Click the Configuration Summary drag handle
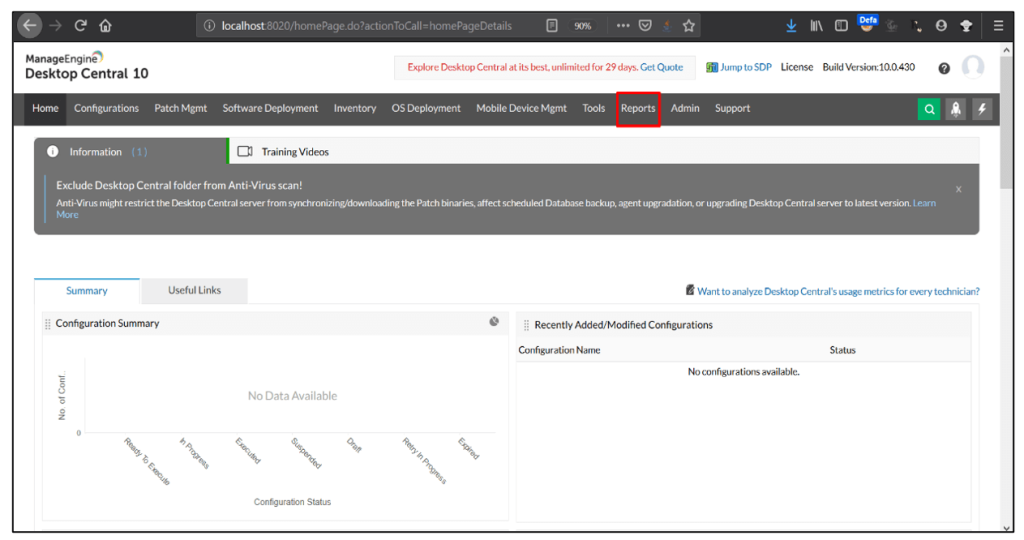Viewport: 1024px width, 540px height. [x=48, y=324]
